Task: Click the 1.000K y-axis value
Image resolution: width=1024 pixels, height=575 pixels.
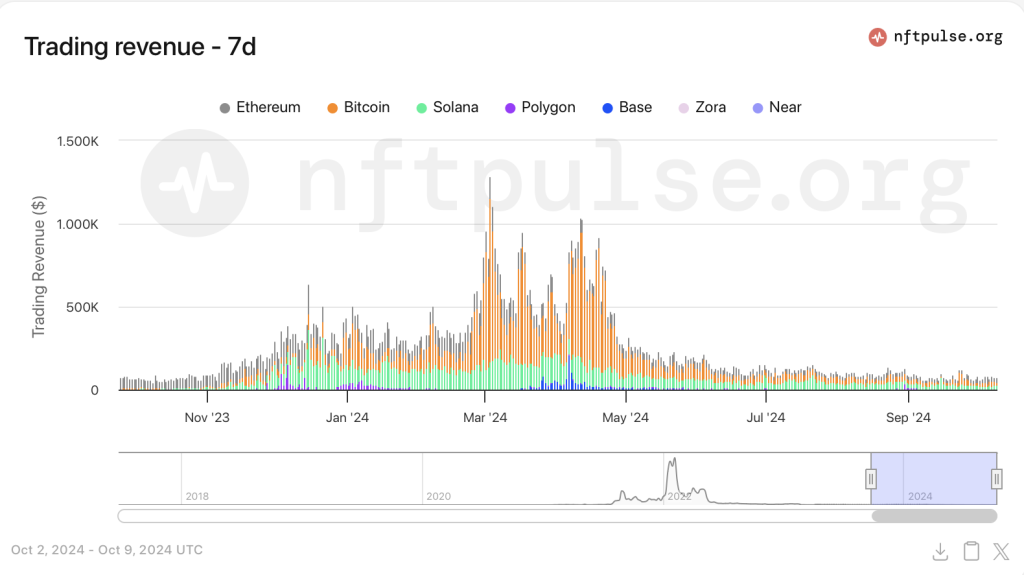Action: [78, 224]
